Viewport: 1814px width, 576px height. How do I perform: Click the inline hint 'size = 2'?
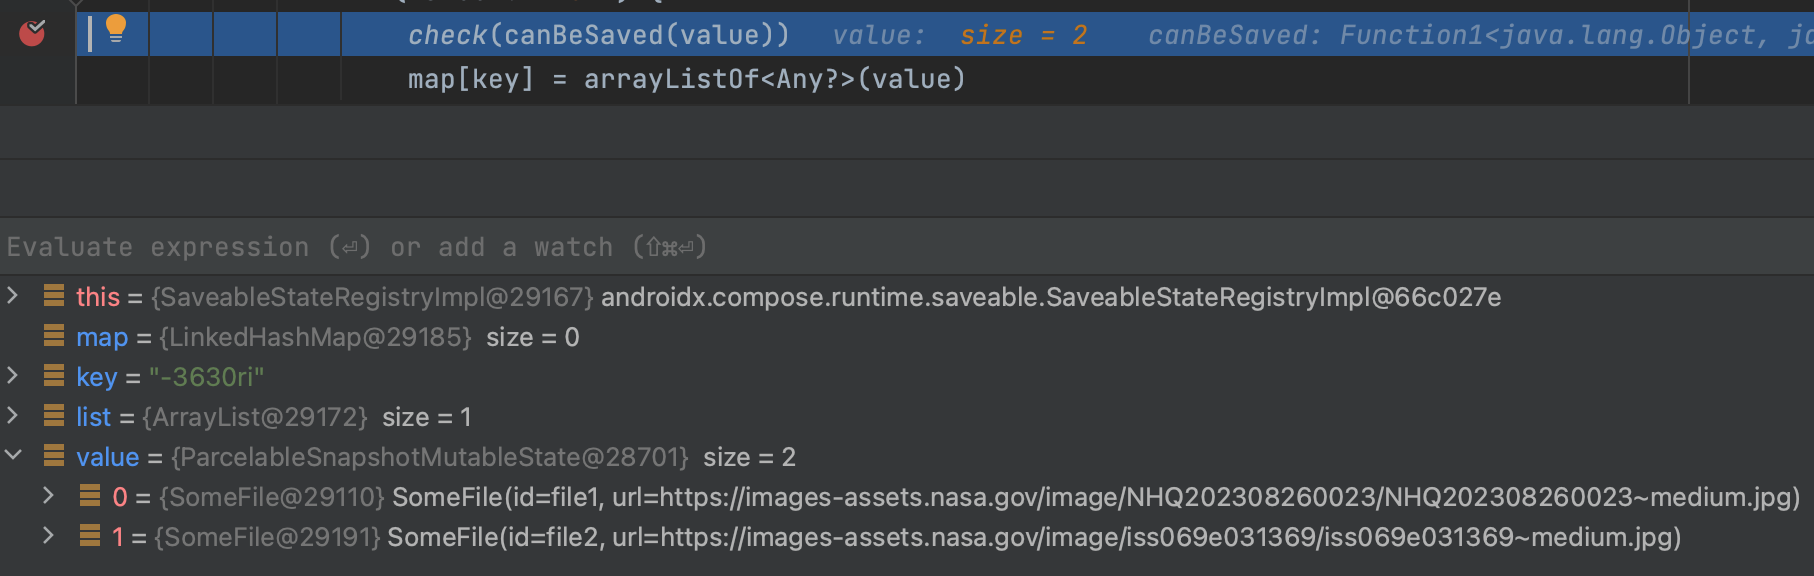point(1024,33)
